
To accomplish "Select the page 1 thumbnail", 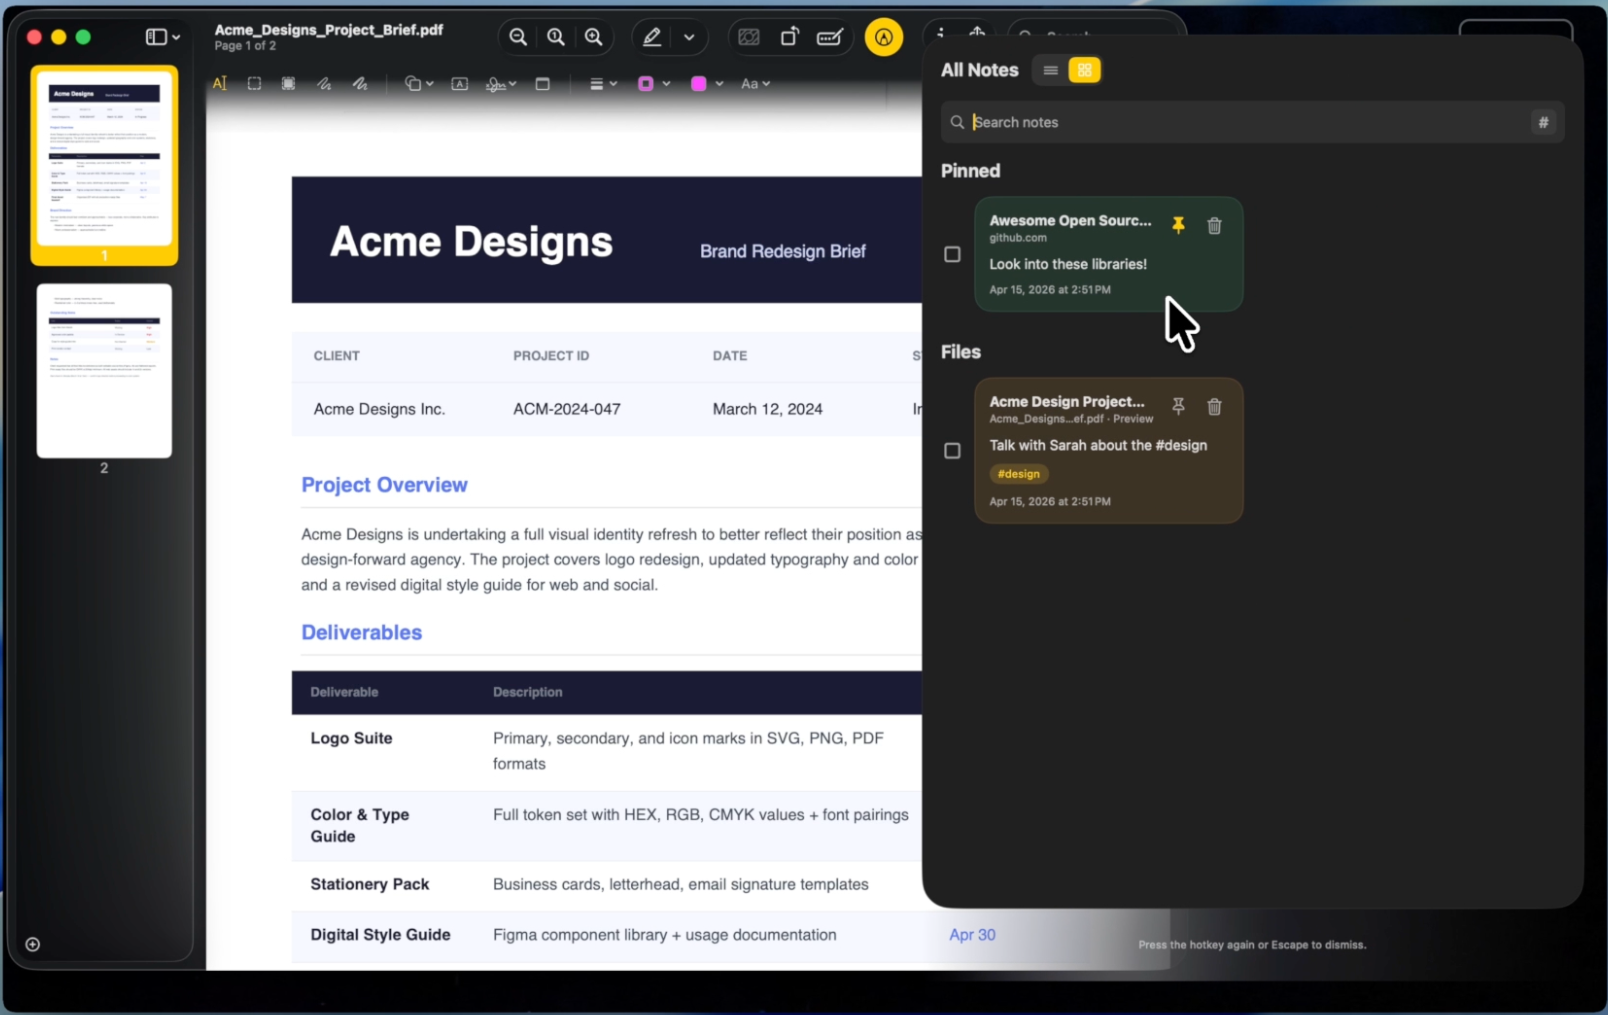I will (104, 158).
